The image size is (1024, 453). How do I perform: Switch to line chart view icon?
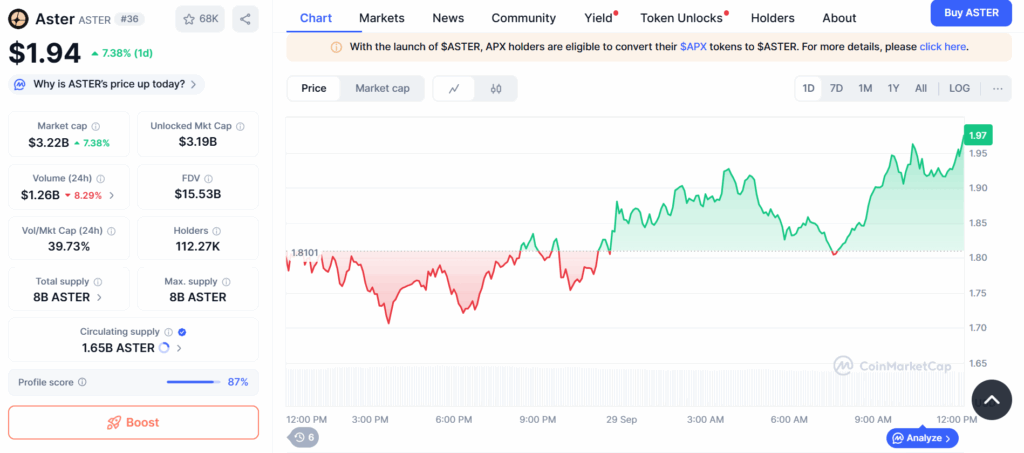click(454, 88)
